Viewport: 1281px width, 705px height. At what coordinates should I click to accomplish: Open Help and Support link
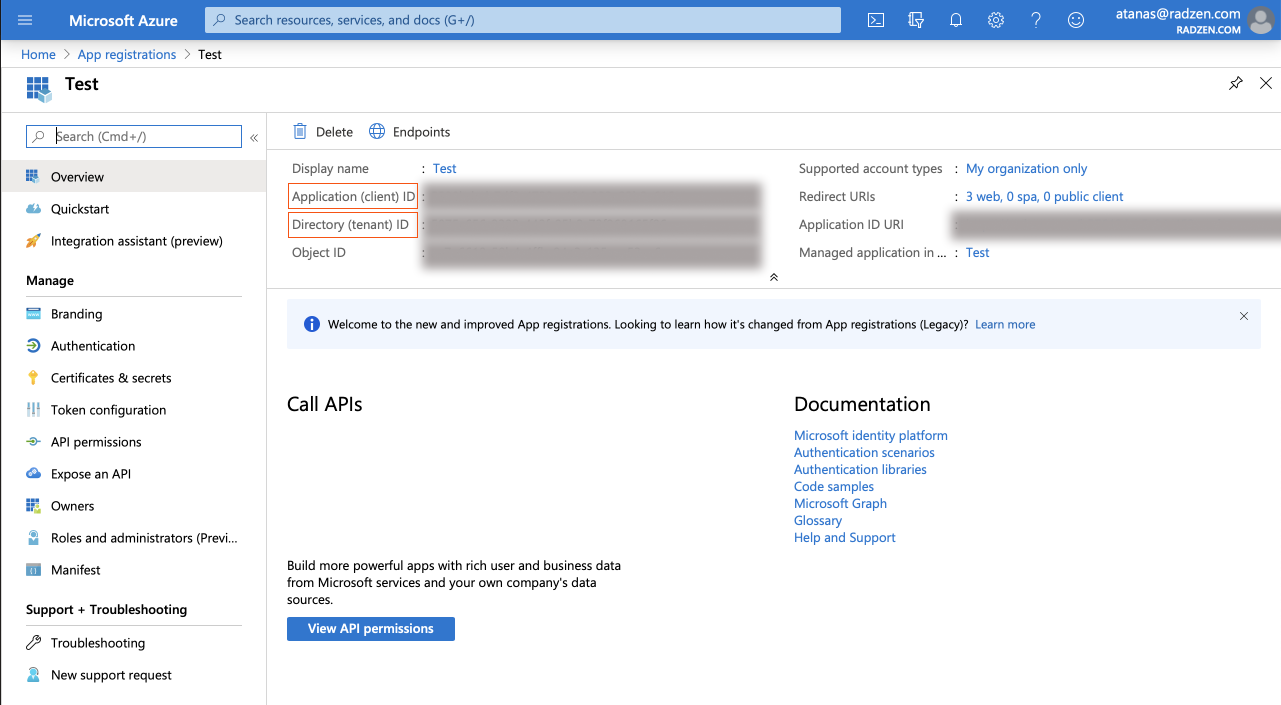pos(845,538)
